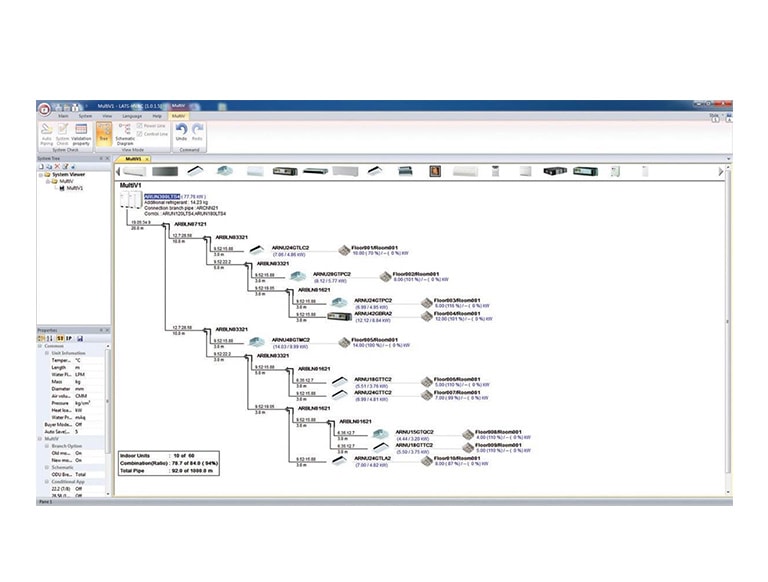Image resolution: width=768 pixels, height=582 pixels.
Task: Click the Properties panel vertical scrollbar
Action: click(107, 420)
